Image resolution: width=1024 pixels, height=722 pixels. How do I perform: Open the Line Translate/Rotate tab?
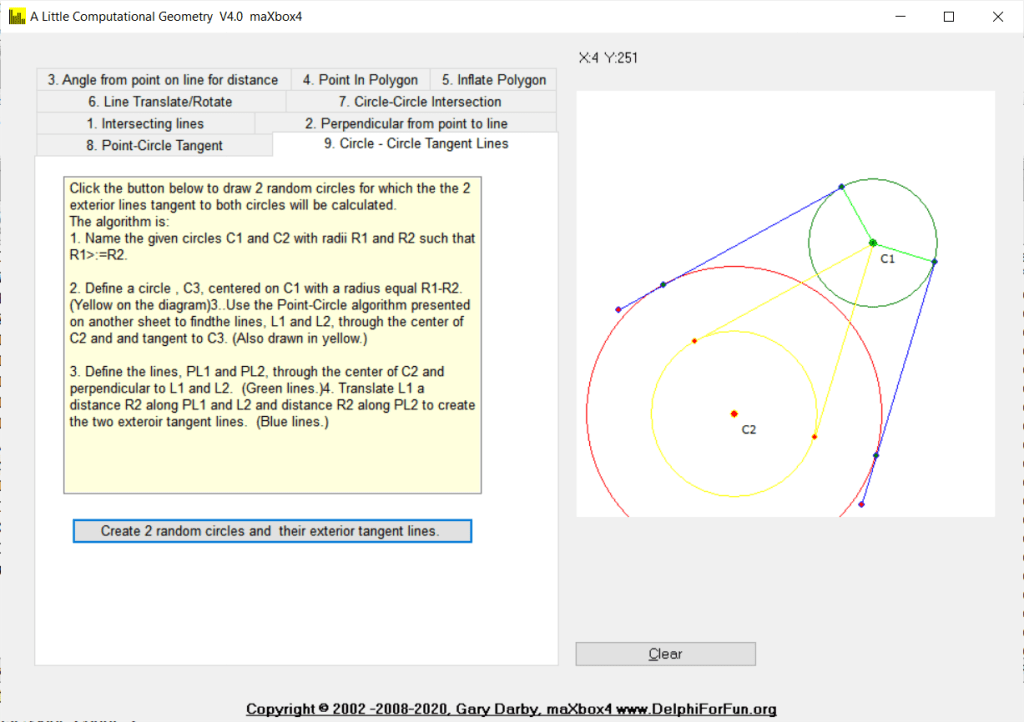point(160,102)
